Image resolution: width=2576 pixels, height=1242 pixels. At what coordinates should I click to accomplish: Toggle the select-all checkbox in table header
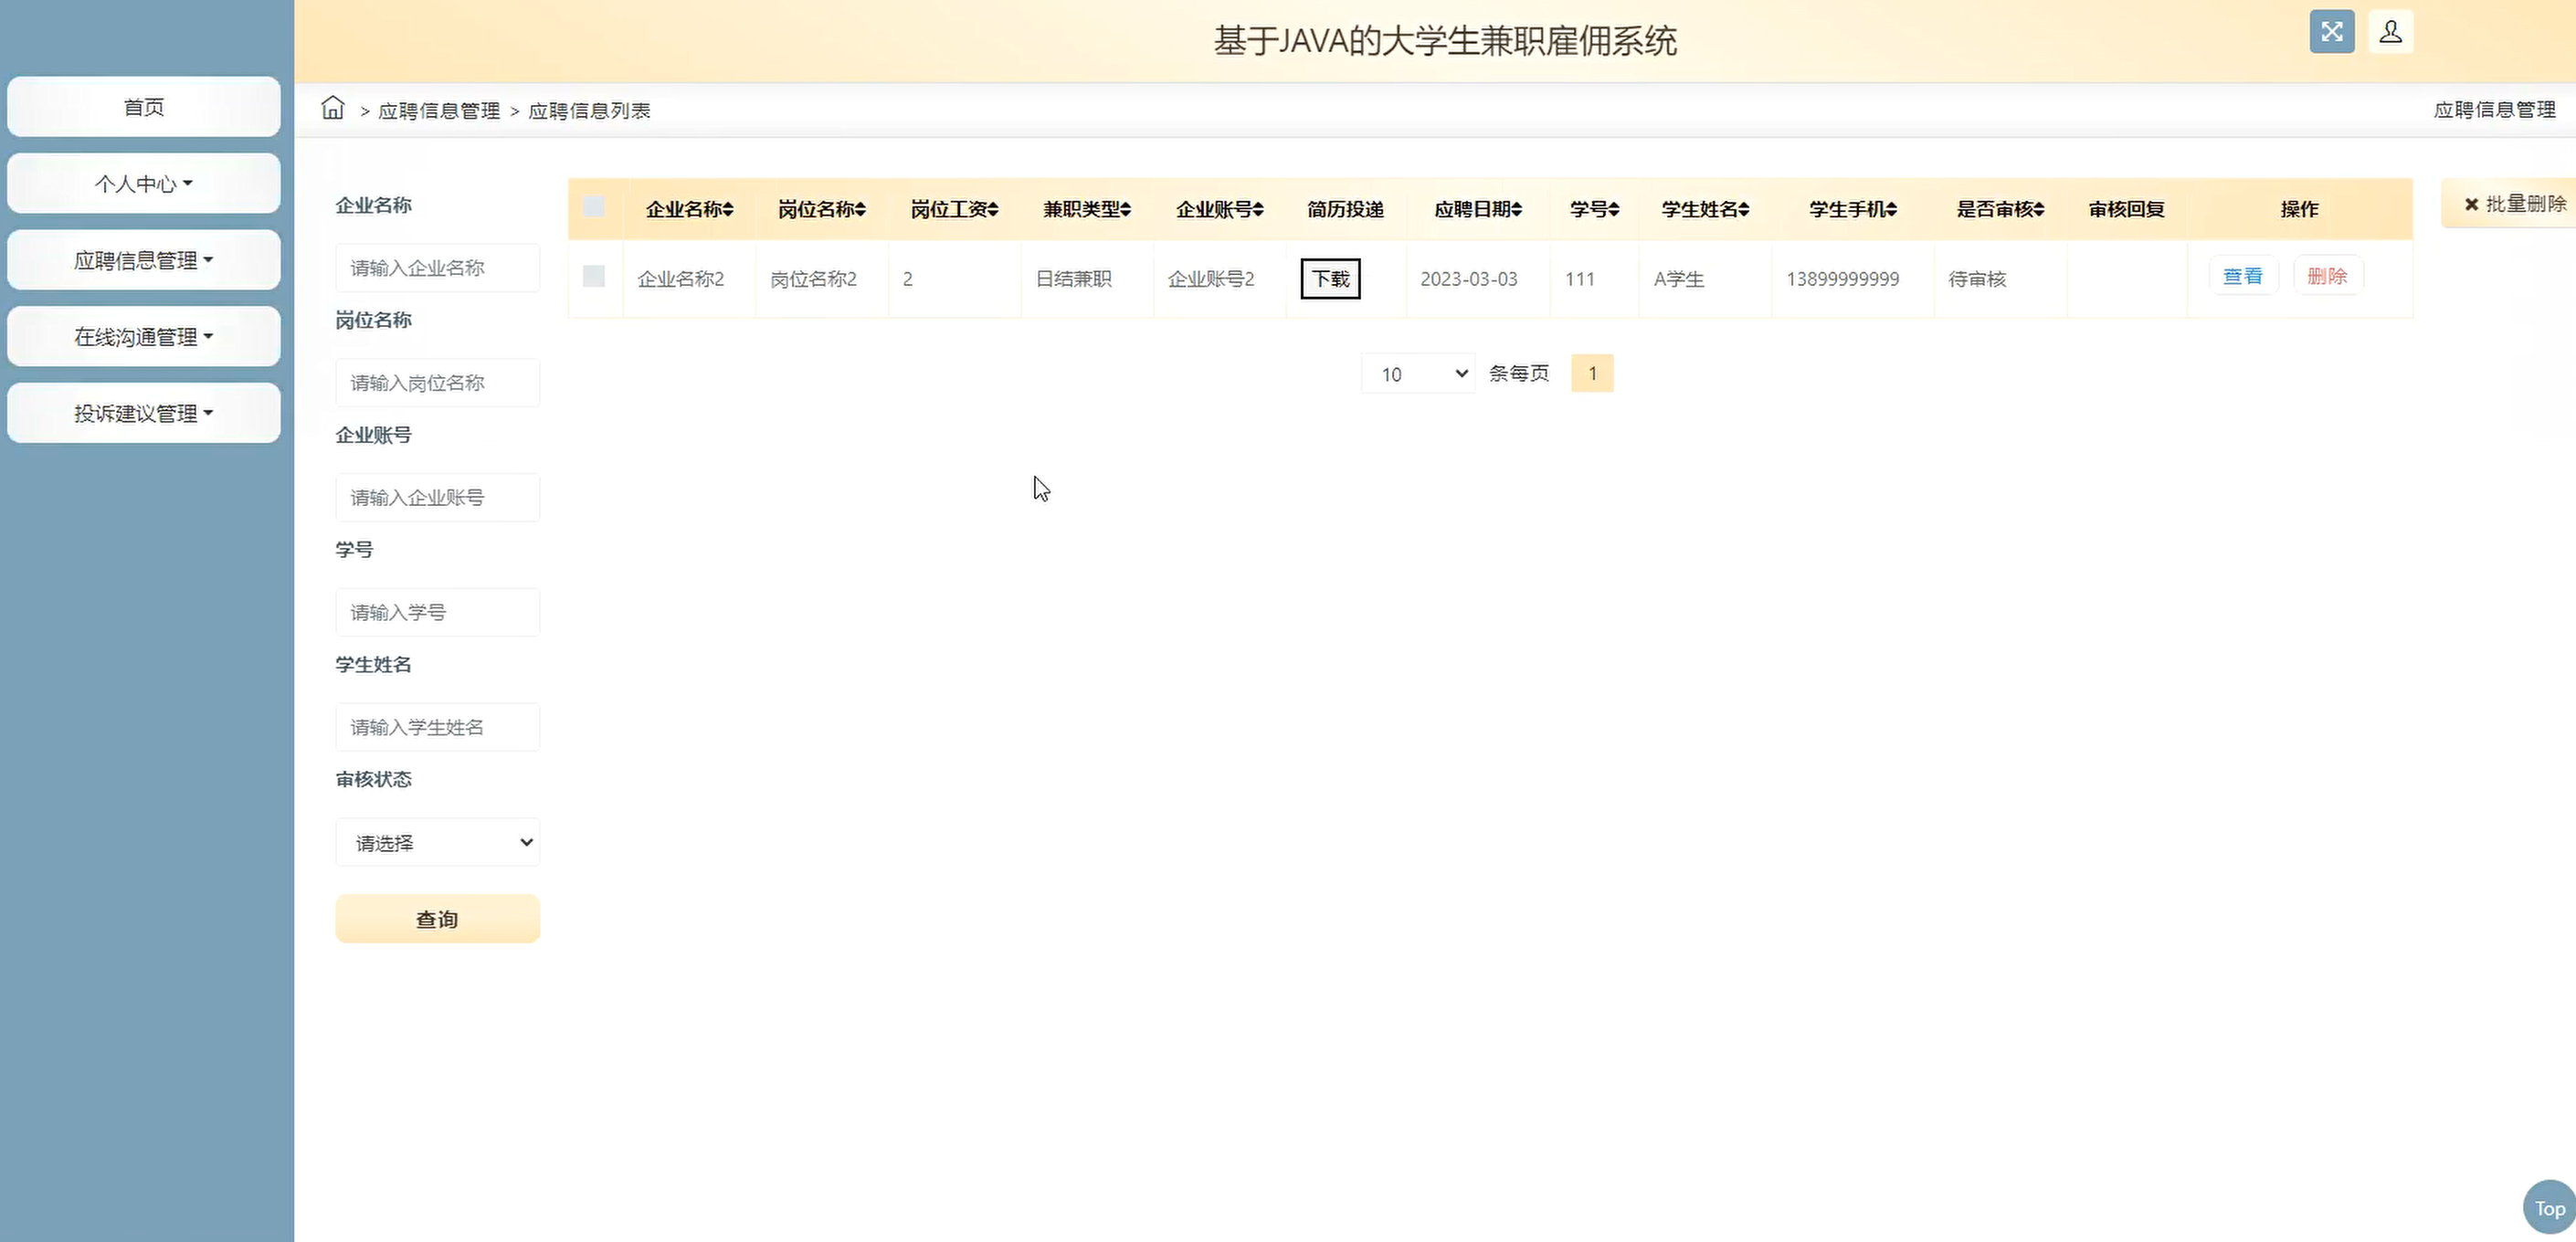594,207
